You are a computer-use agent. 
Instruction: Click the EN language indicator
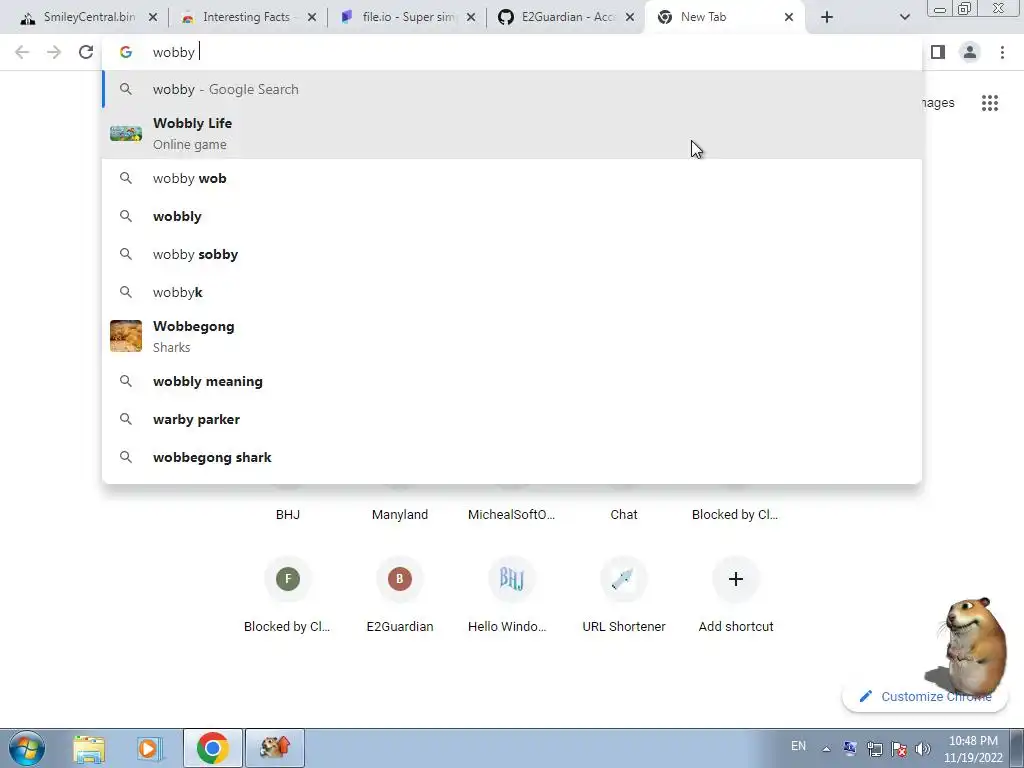point(798,746)
